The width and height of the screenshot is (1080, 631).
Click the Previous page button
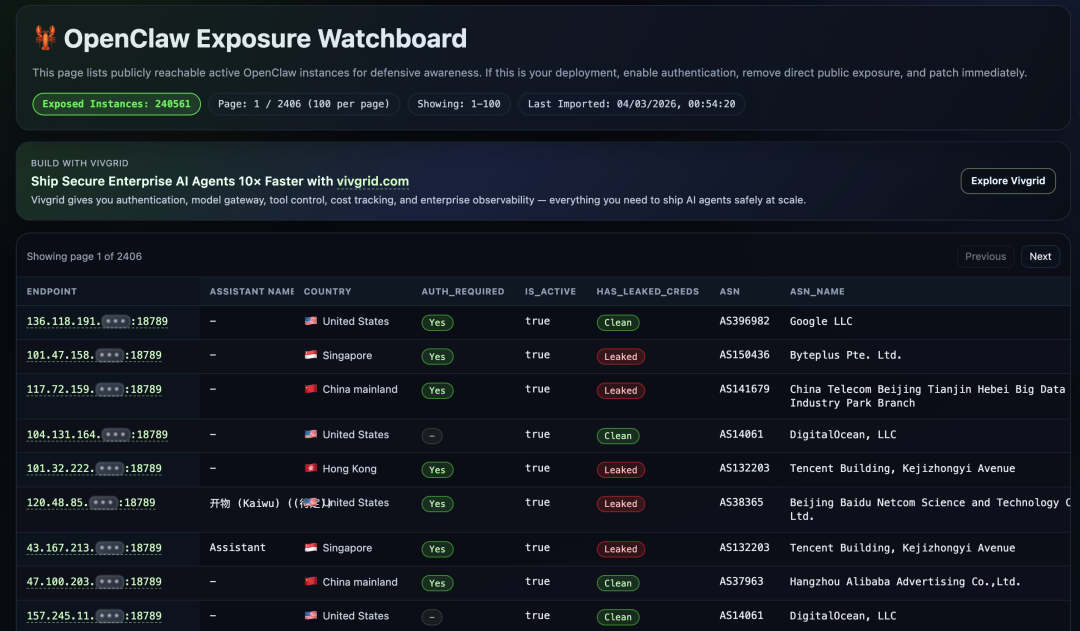[985, 257]
